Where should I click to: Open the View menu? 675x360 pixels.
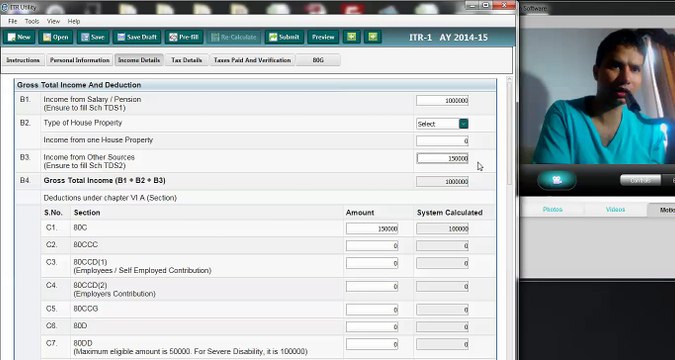(53, 21)
